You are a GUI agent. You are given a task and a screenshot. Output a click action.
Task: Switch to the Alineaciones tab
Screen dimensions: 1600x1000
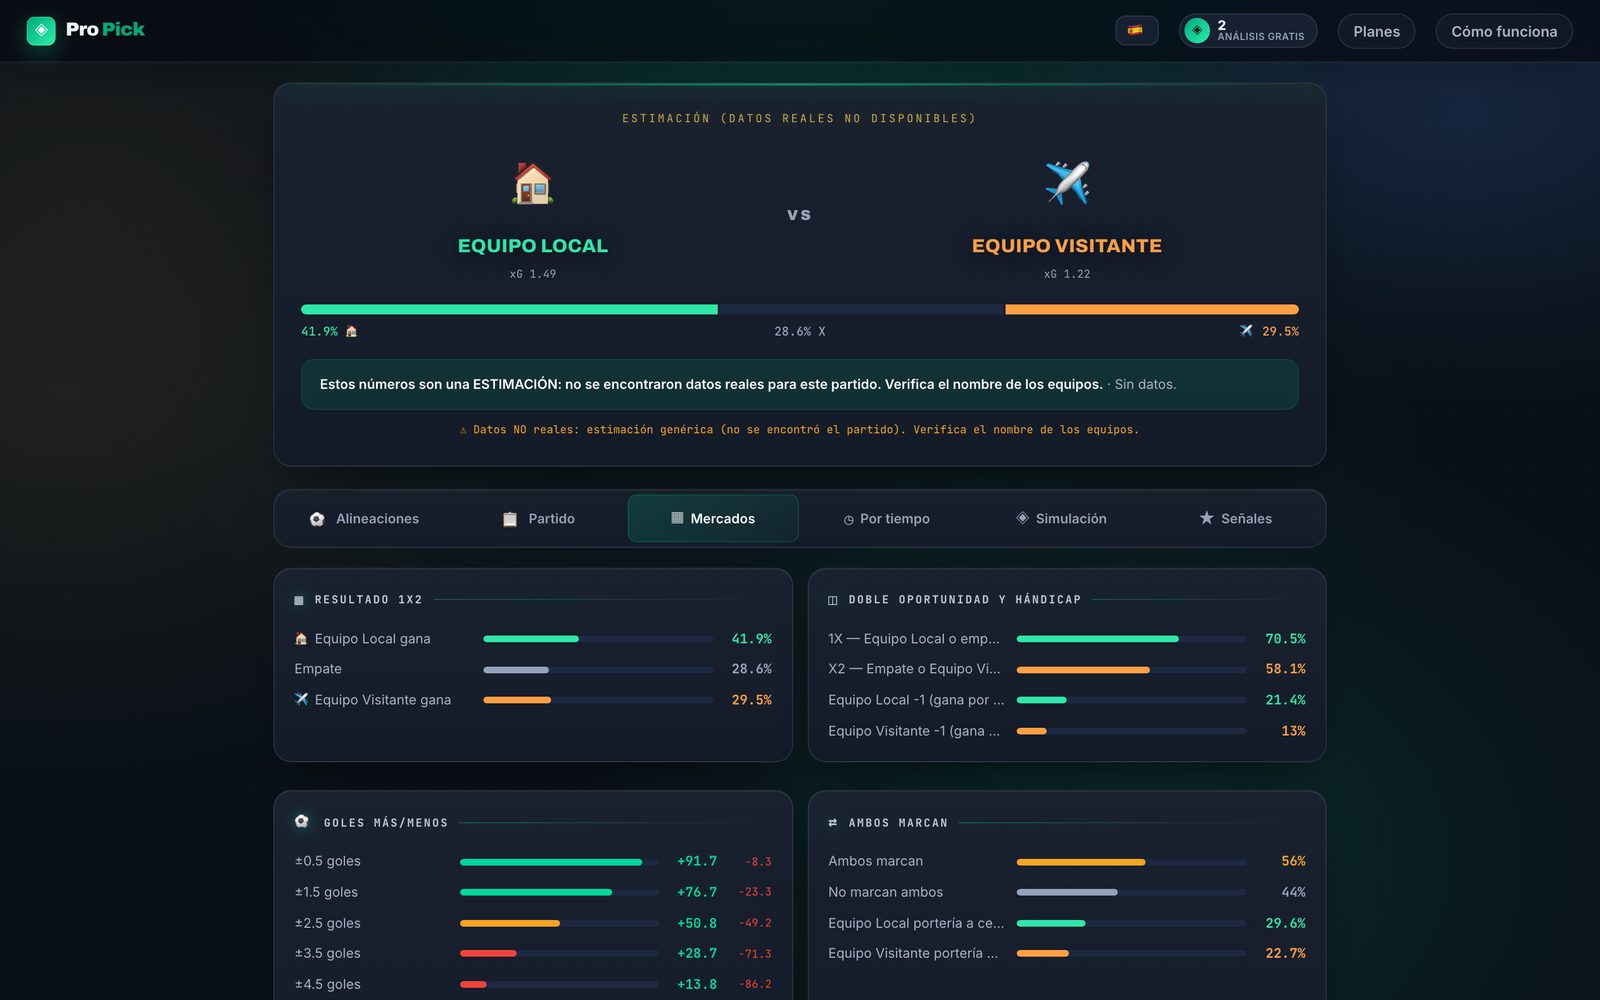[364, 518]
